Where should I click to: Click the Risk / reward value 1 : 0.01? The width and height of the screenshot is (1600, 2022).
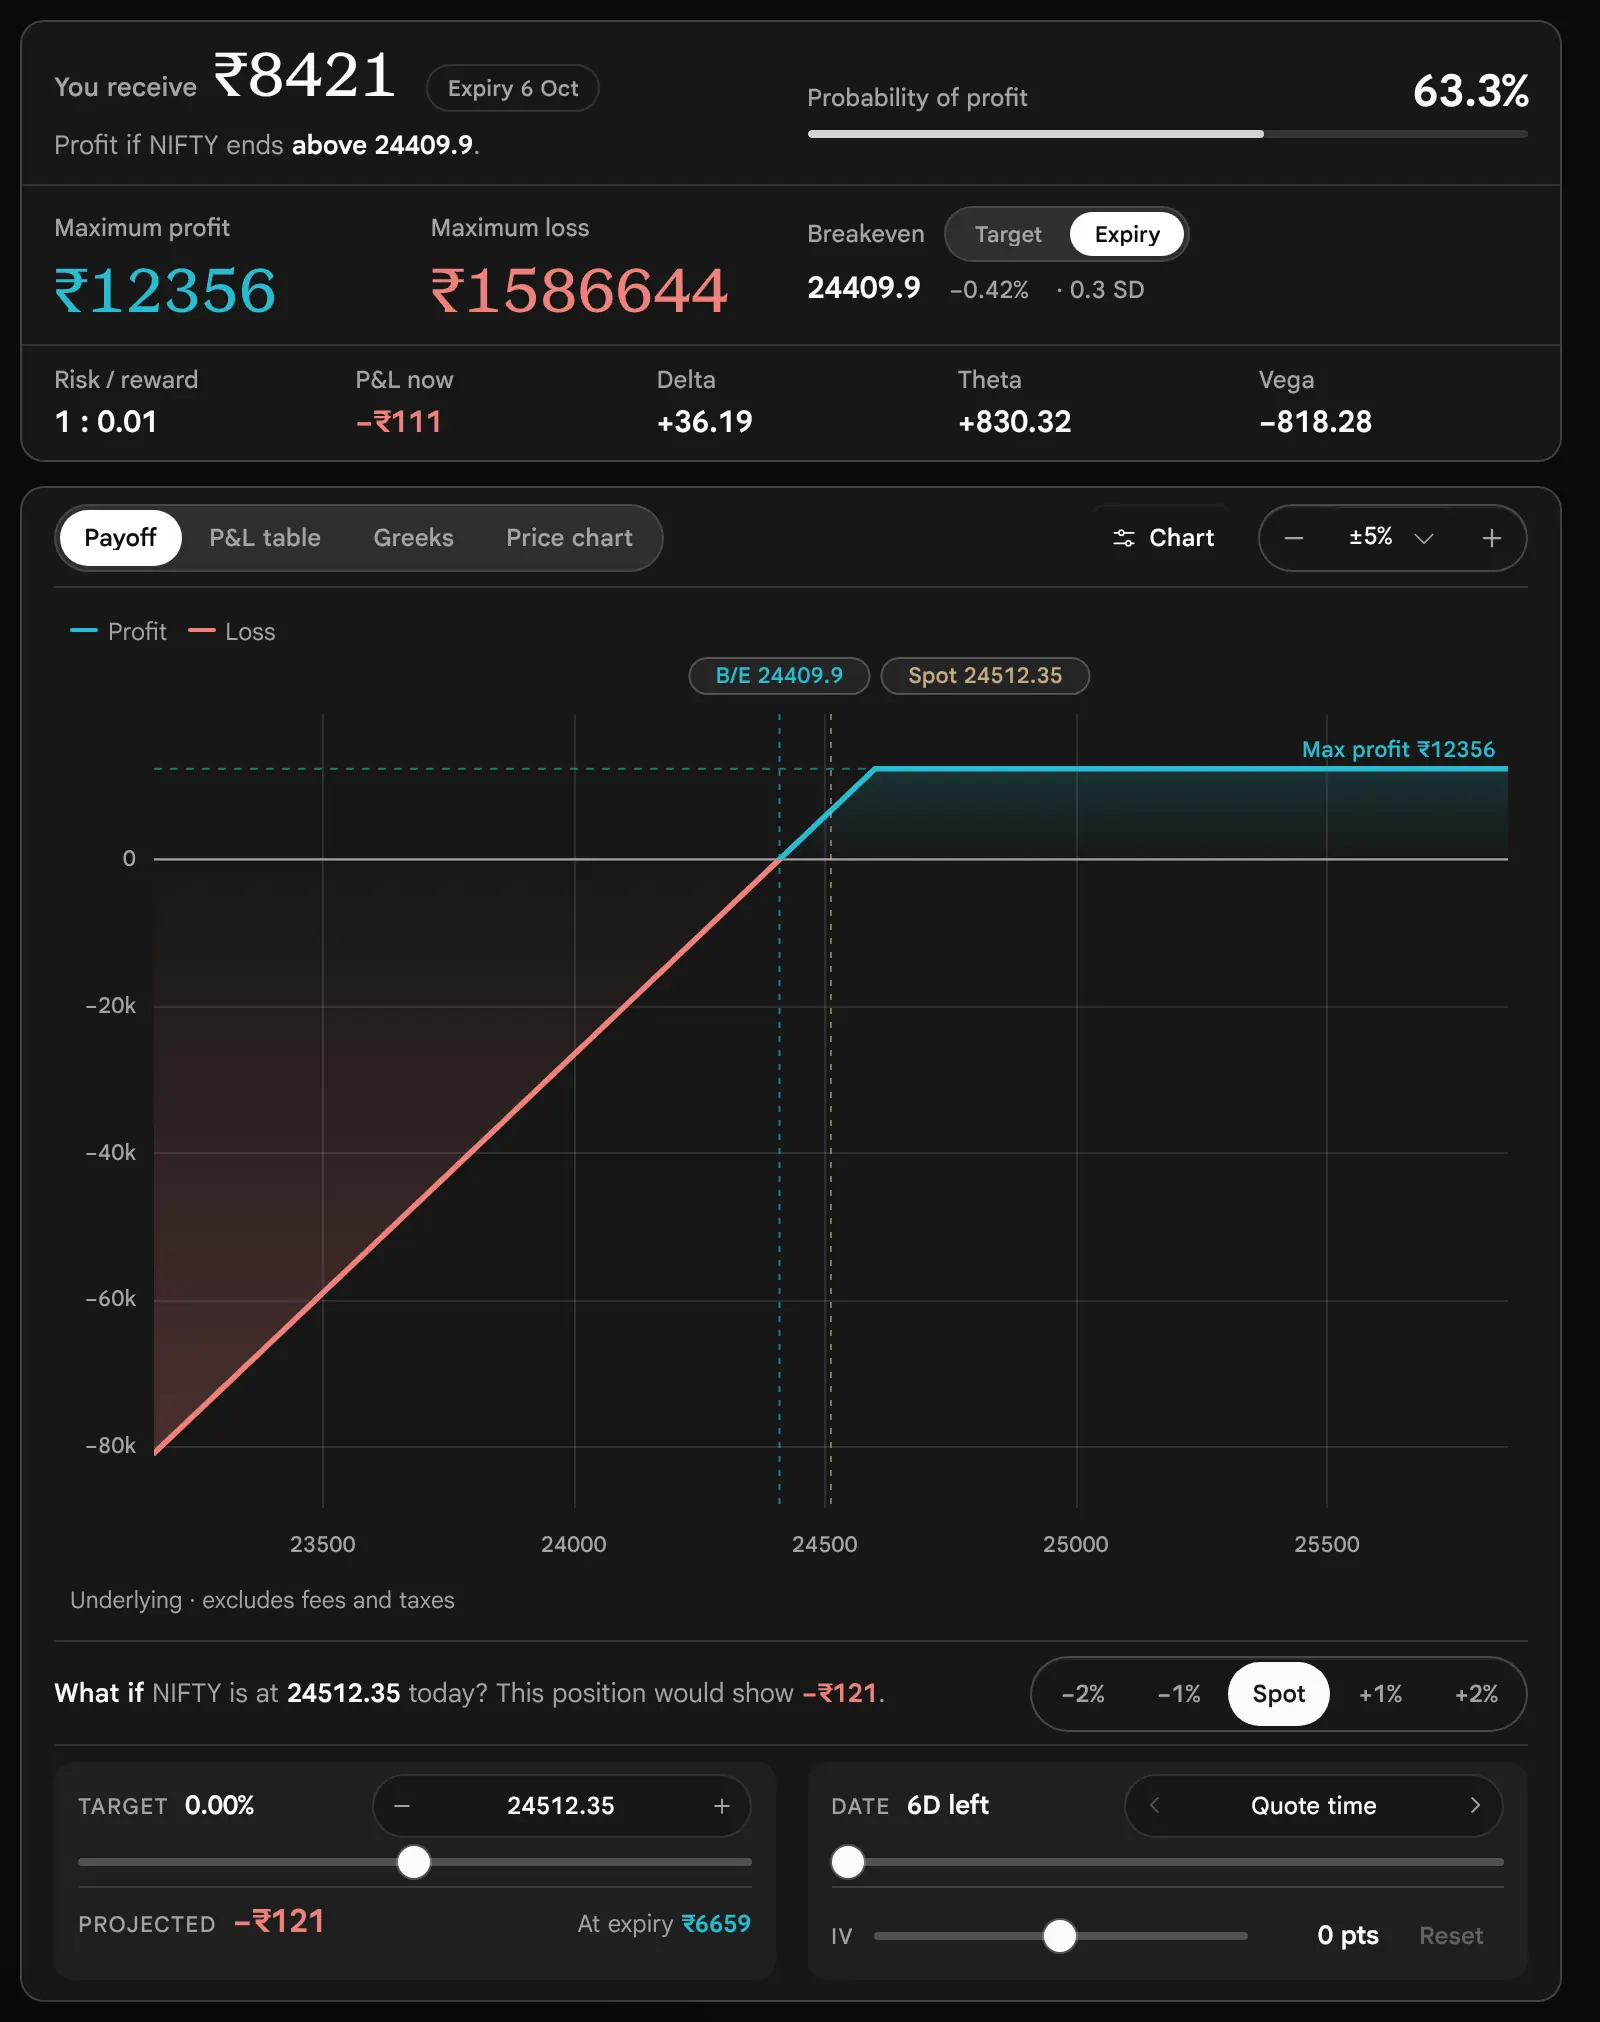[x=106, y=422]
